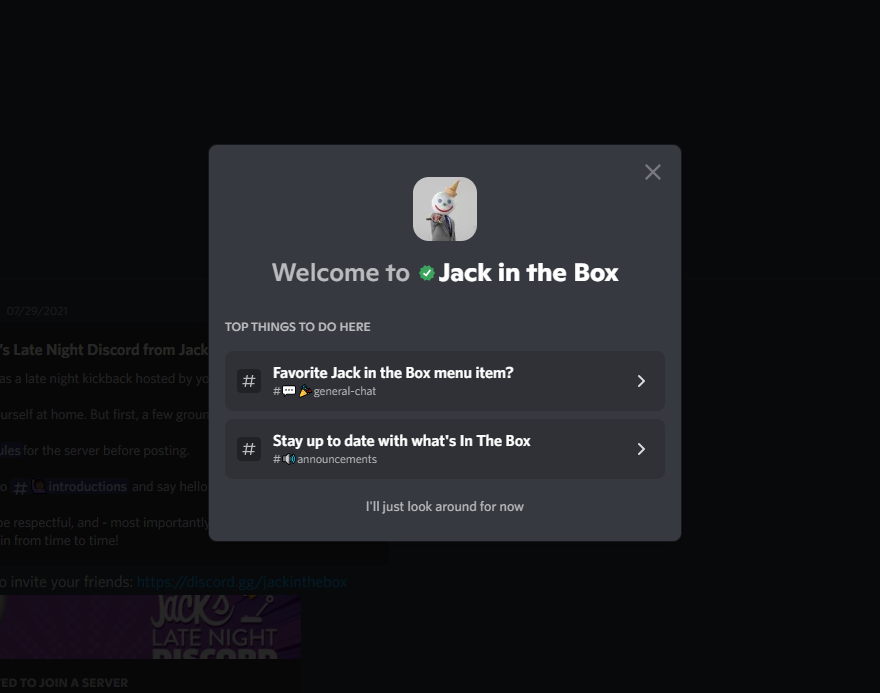Click chevron arrow on announcements card
The width and height of the screenshot is (880, 693).
click(641, 449)
